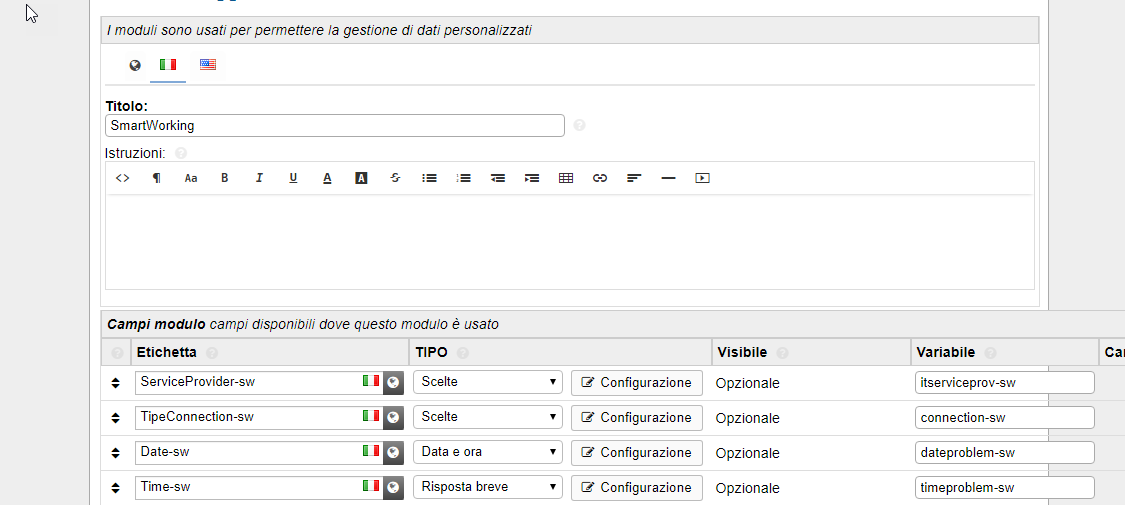1125x505 pixels.
Task: Switch to the US English language tab
Action: 208,65
